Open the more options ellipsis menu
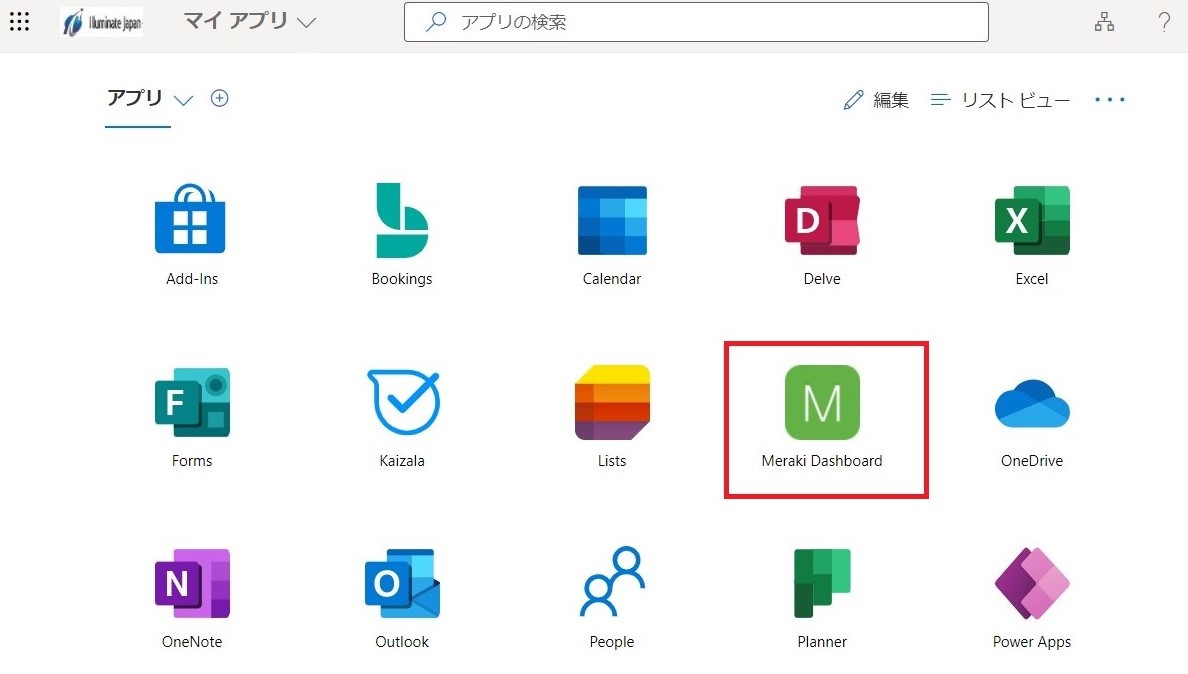The image size is (1188, 674). 1109,99
